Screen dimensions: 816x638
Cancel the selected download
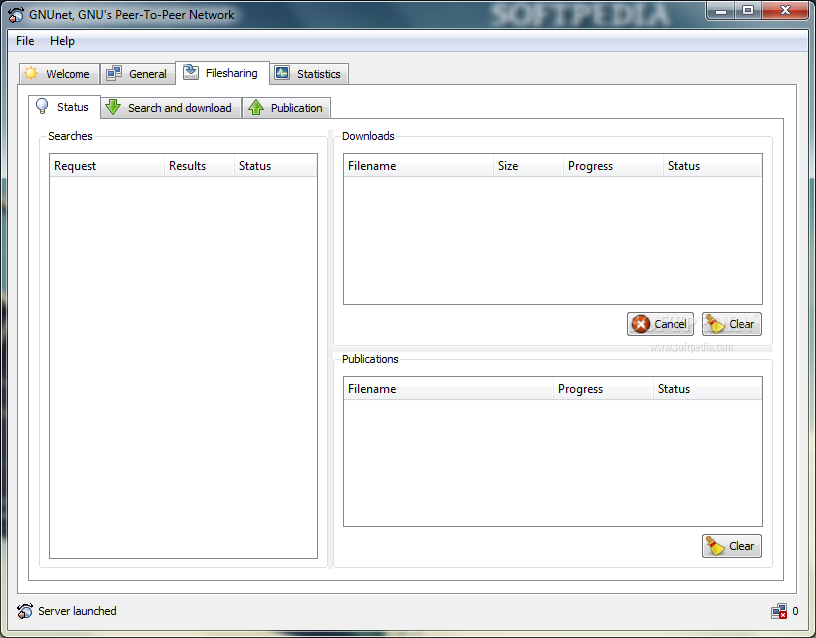pos(660,324)
